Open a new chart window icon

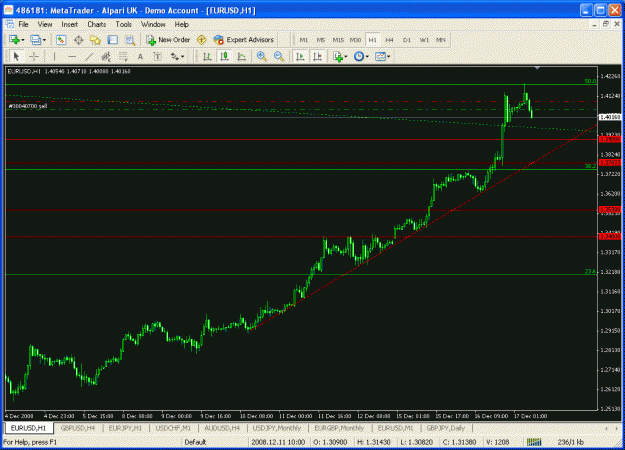click(14, 39)
